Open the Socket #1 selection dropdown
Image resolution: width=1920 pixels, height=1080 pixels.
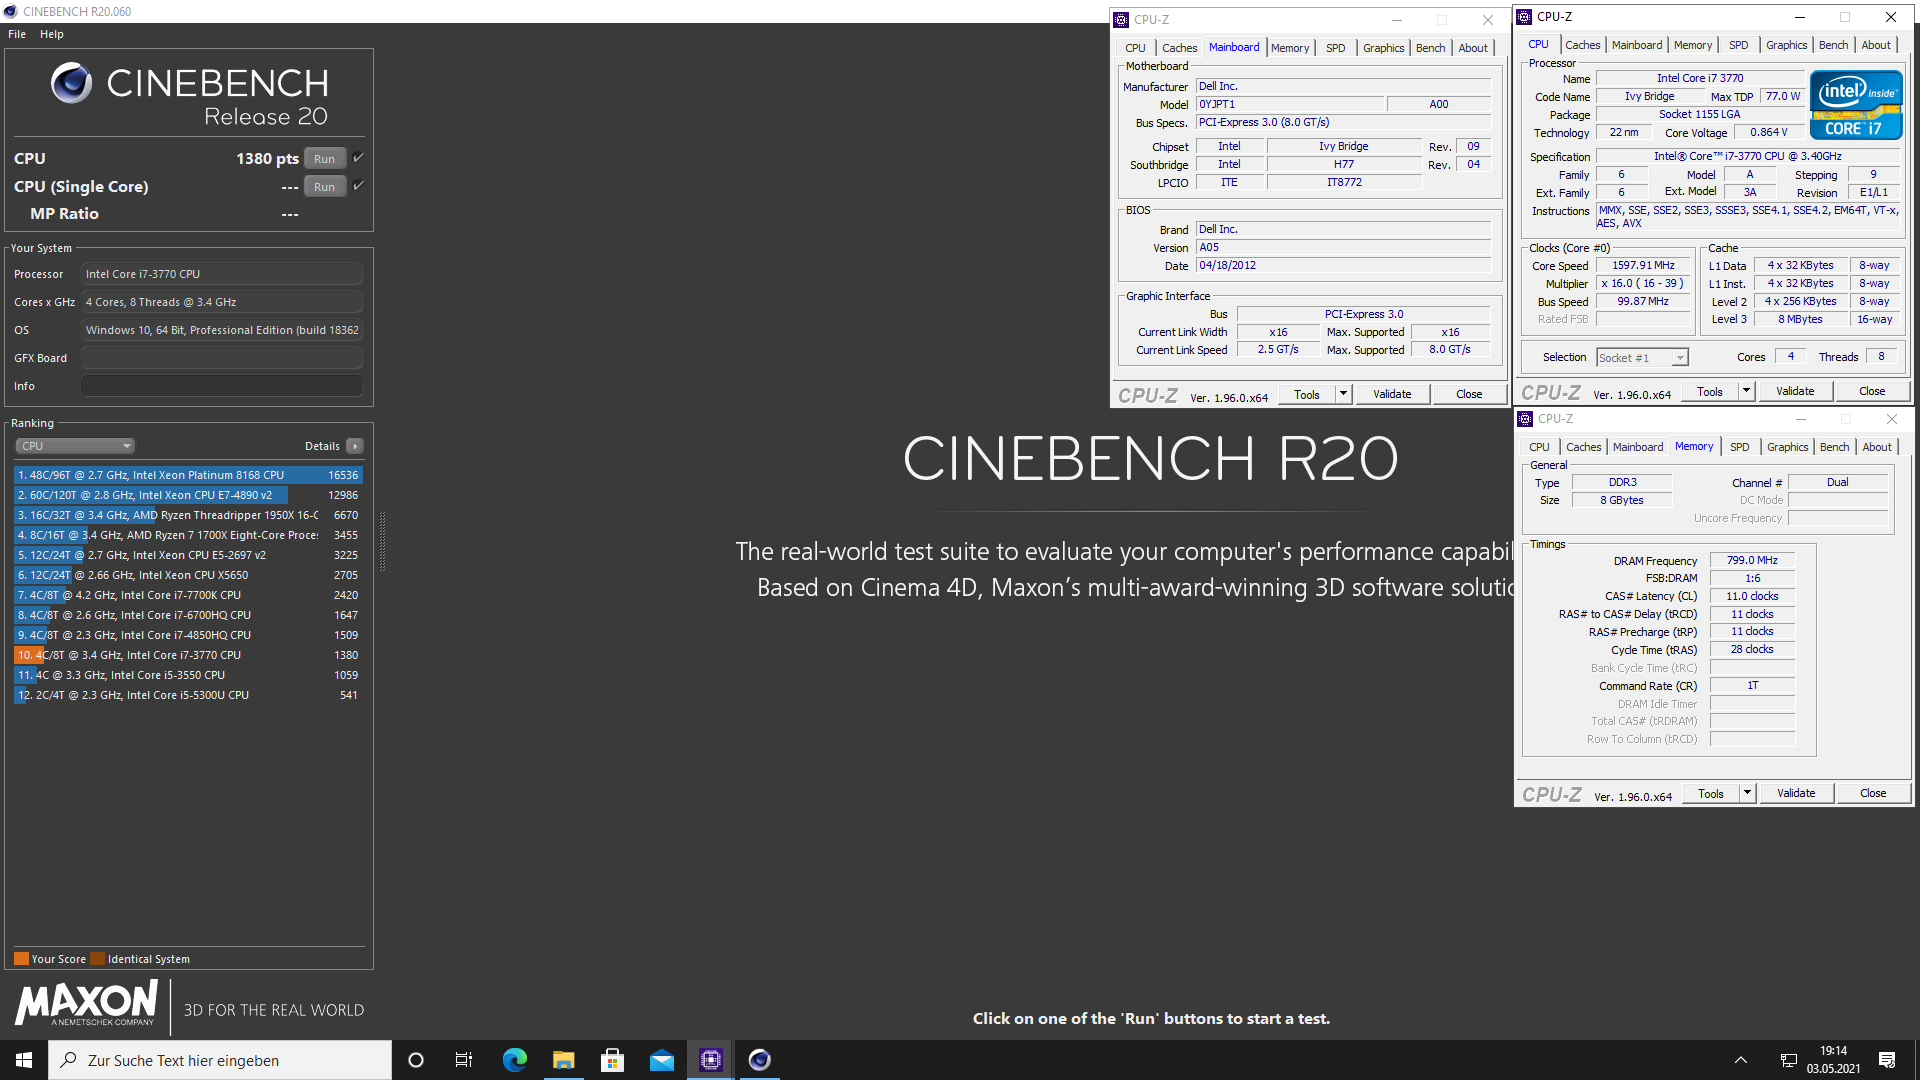click(x=1642, y=357)
